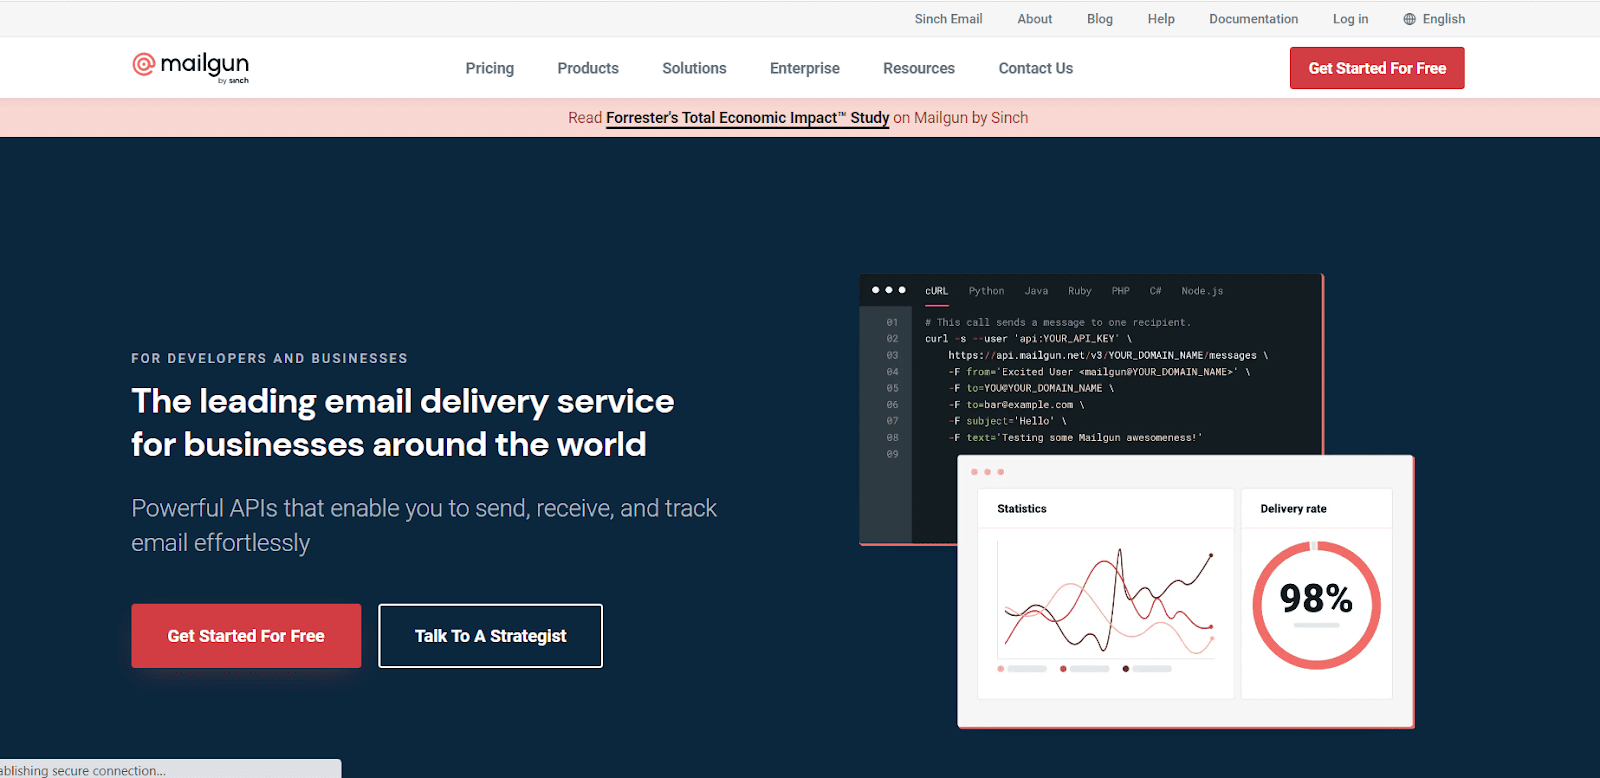Select the Node.js code tab

point(1202,291)
